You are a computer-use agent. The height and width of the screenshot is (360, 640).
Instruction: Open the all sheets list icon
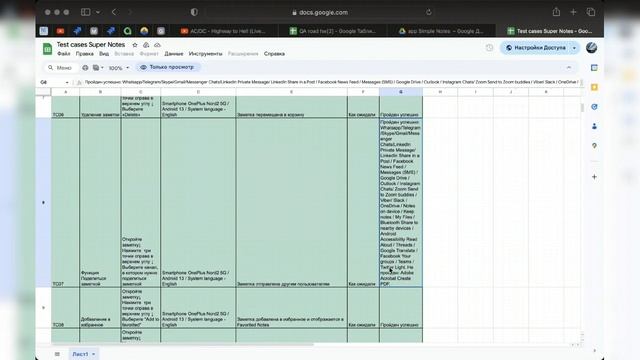(57, 354)
